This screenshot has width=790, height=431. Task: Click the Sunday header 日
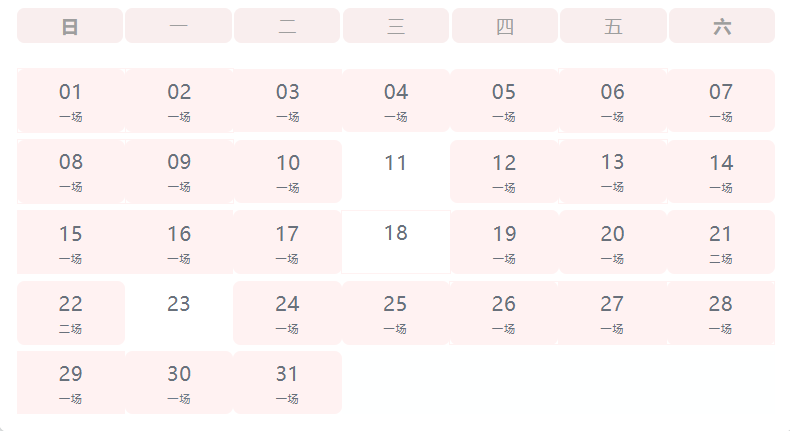click(70, 26)
